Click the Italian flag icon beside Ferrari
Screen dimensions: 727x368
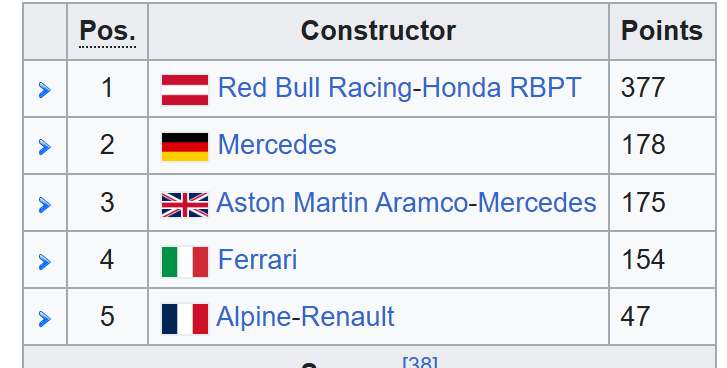pos(185,262)
